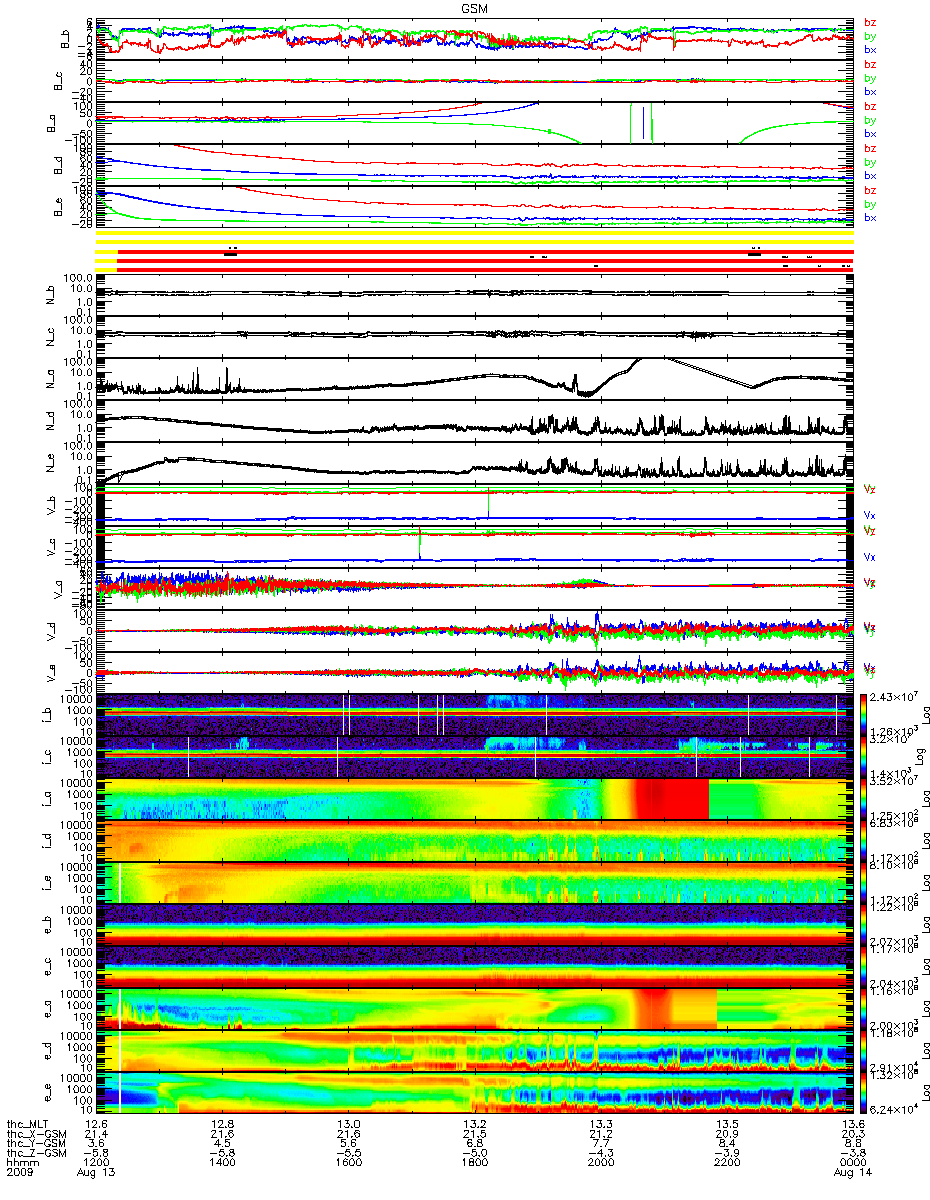Select the thc_MLT row label
This screenshot has width=930, height=1200.
pos(28,1123)
